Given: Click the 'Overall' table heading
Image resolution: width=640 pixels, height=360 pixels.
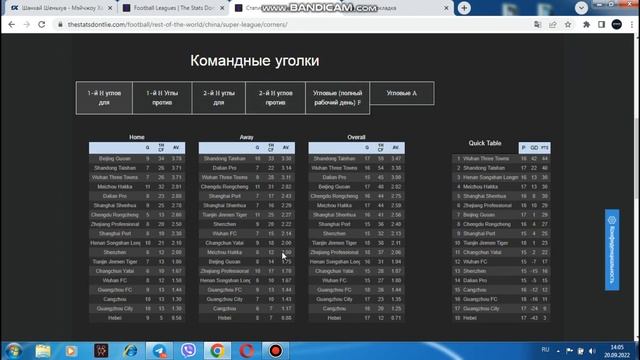Looking at the screenshot, I should (x=356, y=137).
